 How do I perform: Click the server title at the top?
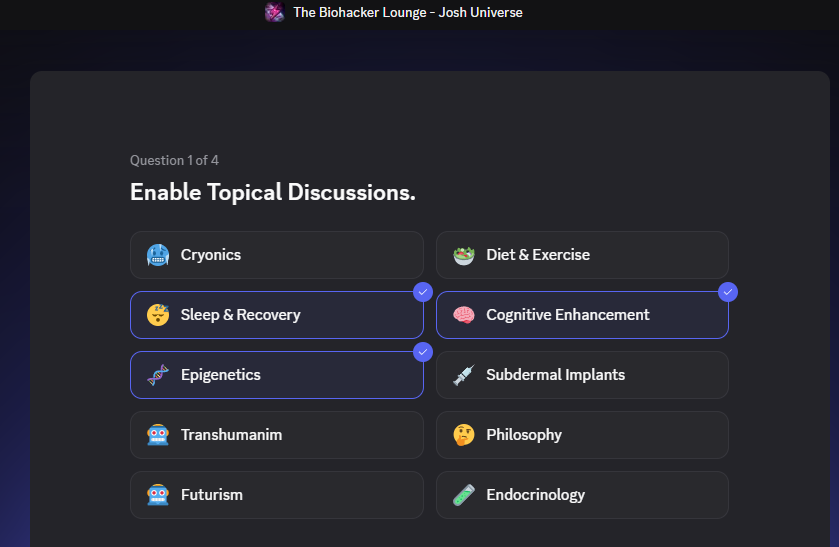pyautogui.click(x=408, y=12)
